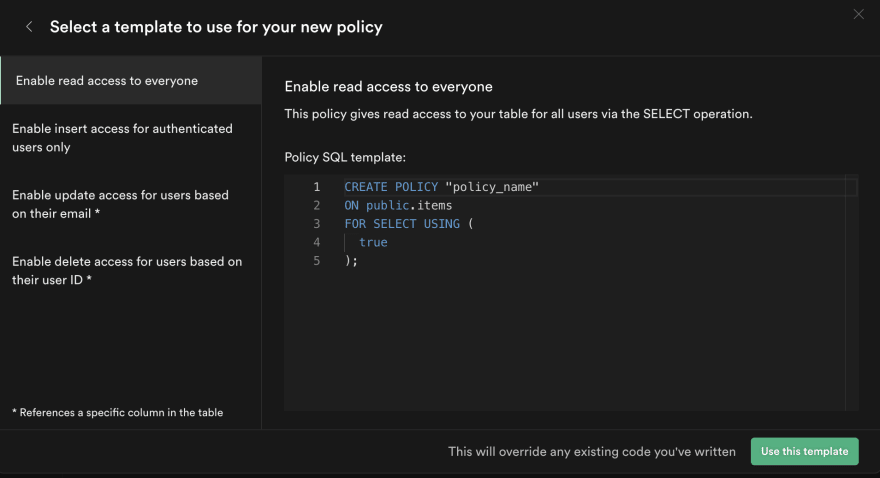Click line 1 CREATE POLICY in SQL editor
This screenshot has height=478, width=880.
click(x=391, y=187)
